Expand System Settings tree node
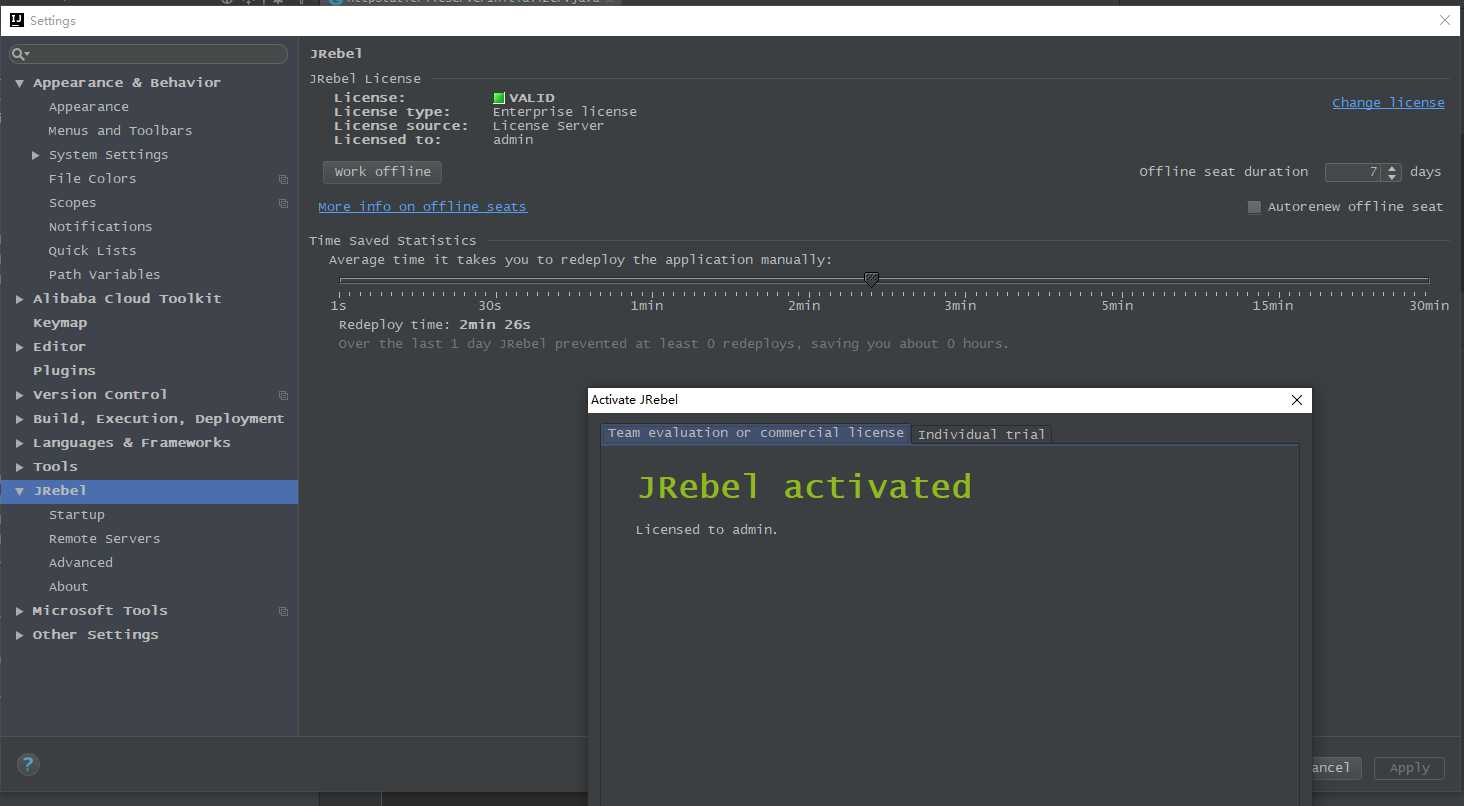 36,155
